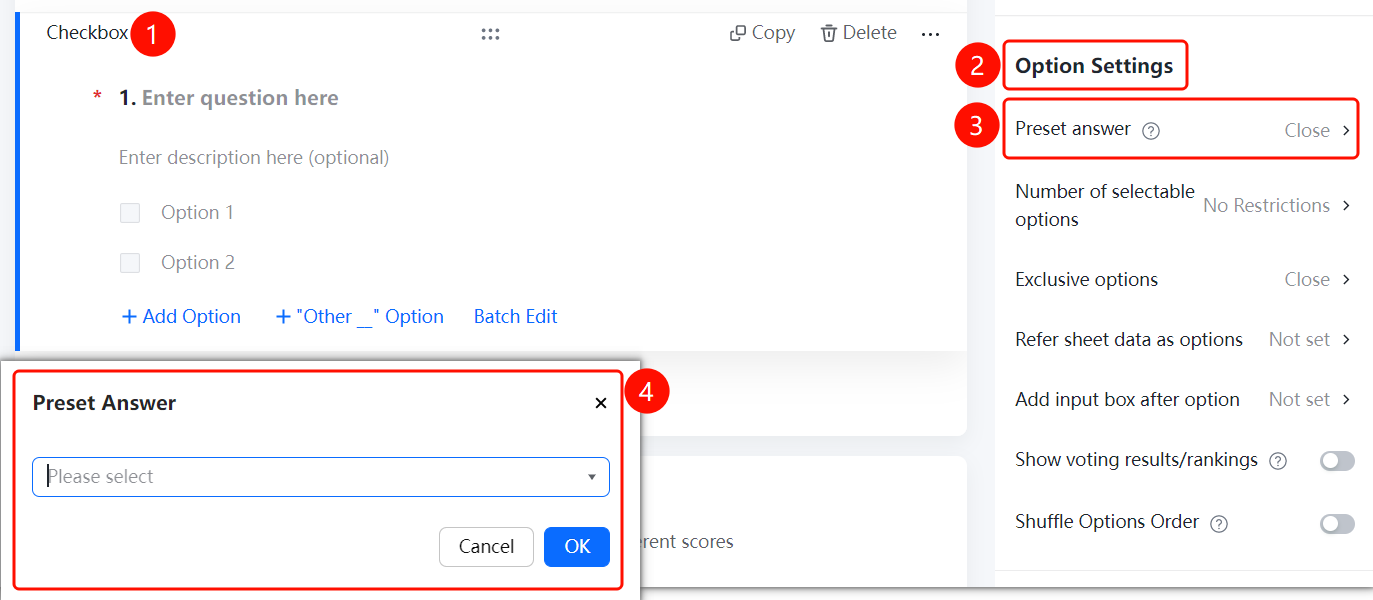The height and width of the screenshot is (600, 1373).
Task: Open the three-dot more options menu
Action: click(x=930, y=34)
